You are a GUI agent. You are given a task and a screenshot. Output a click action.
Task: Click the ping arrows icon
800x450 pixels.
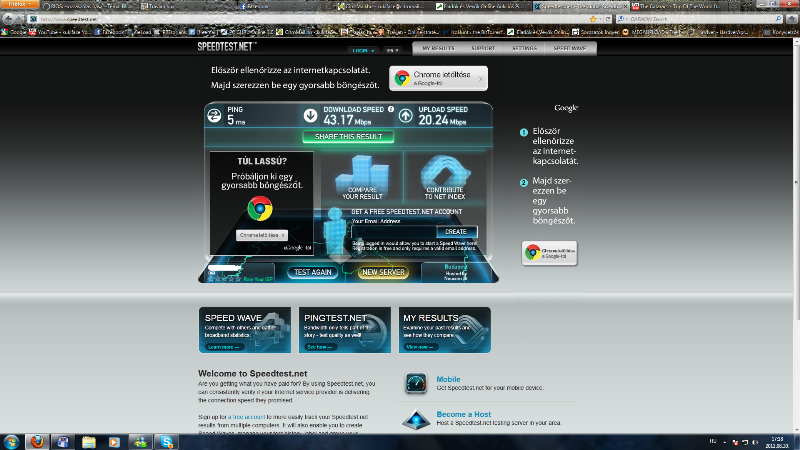[214, 116]
